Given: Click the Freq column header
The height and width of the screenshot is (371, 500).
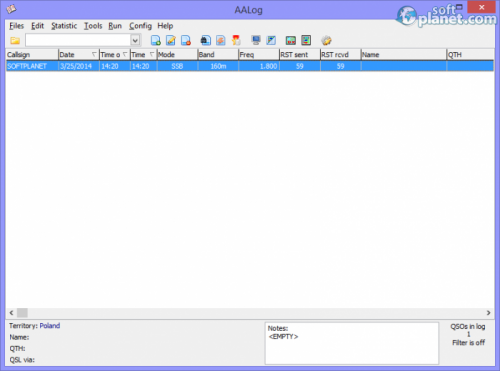Looking at the screenshot, I should tap(259, 55).
